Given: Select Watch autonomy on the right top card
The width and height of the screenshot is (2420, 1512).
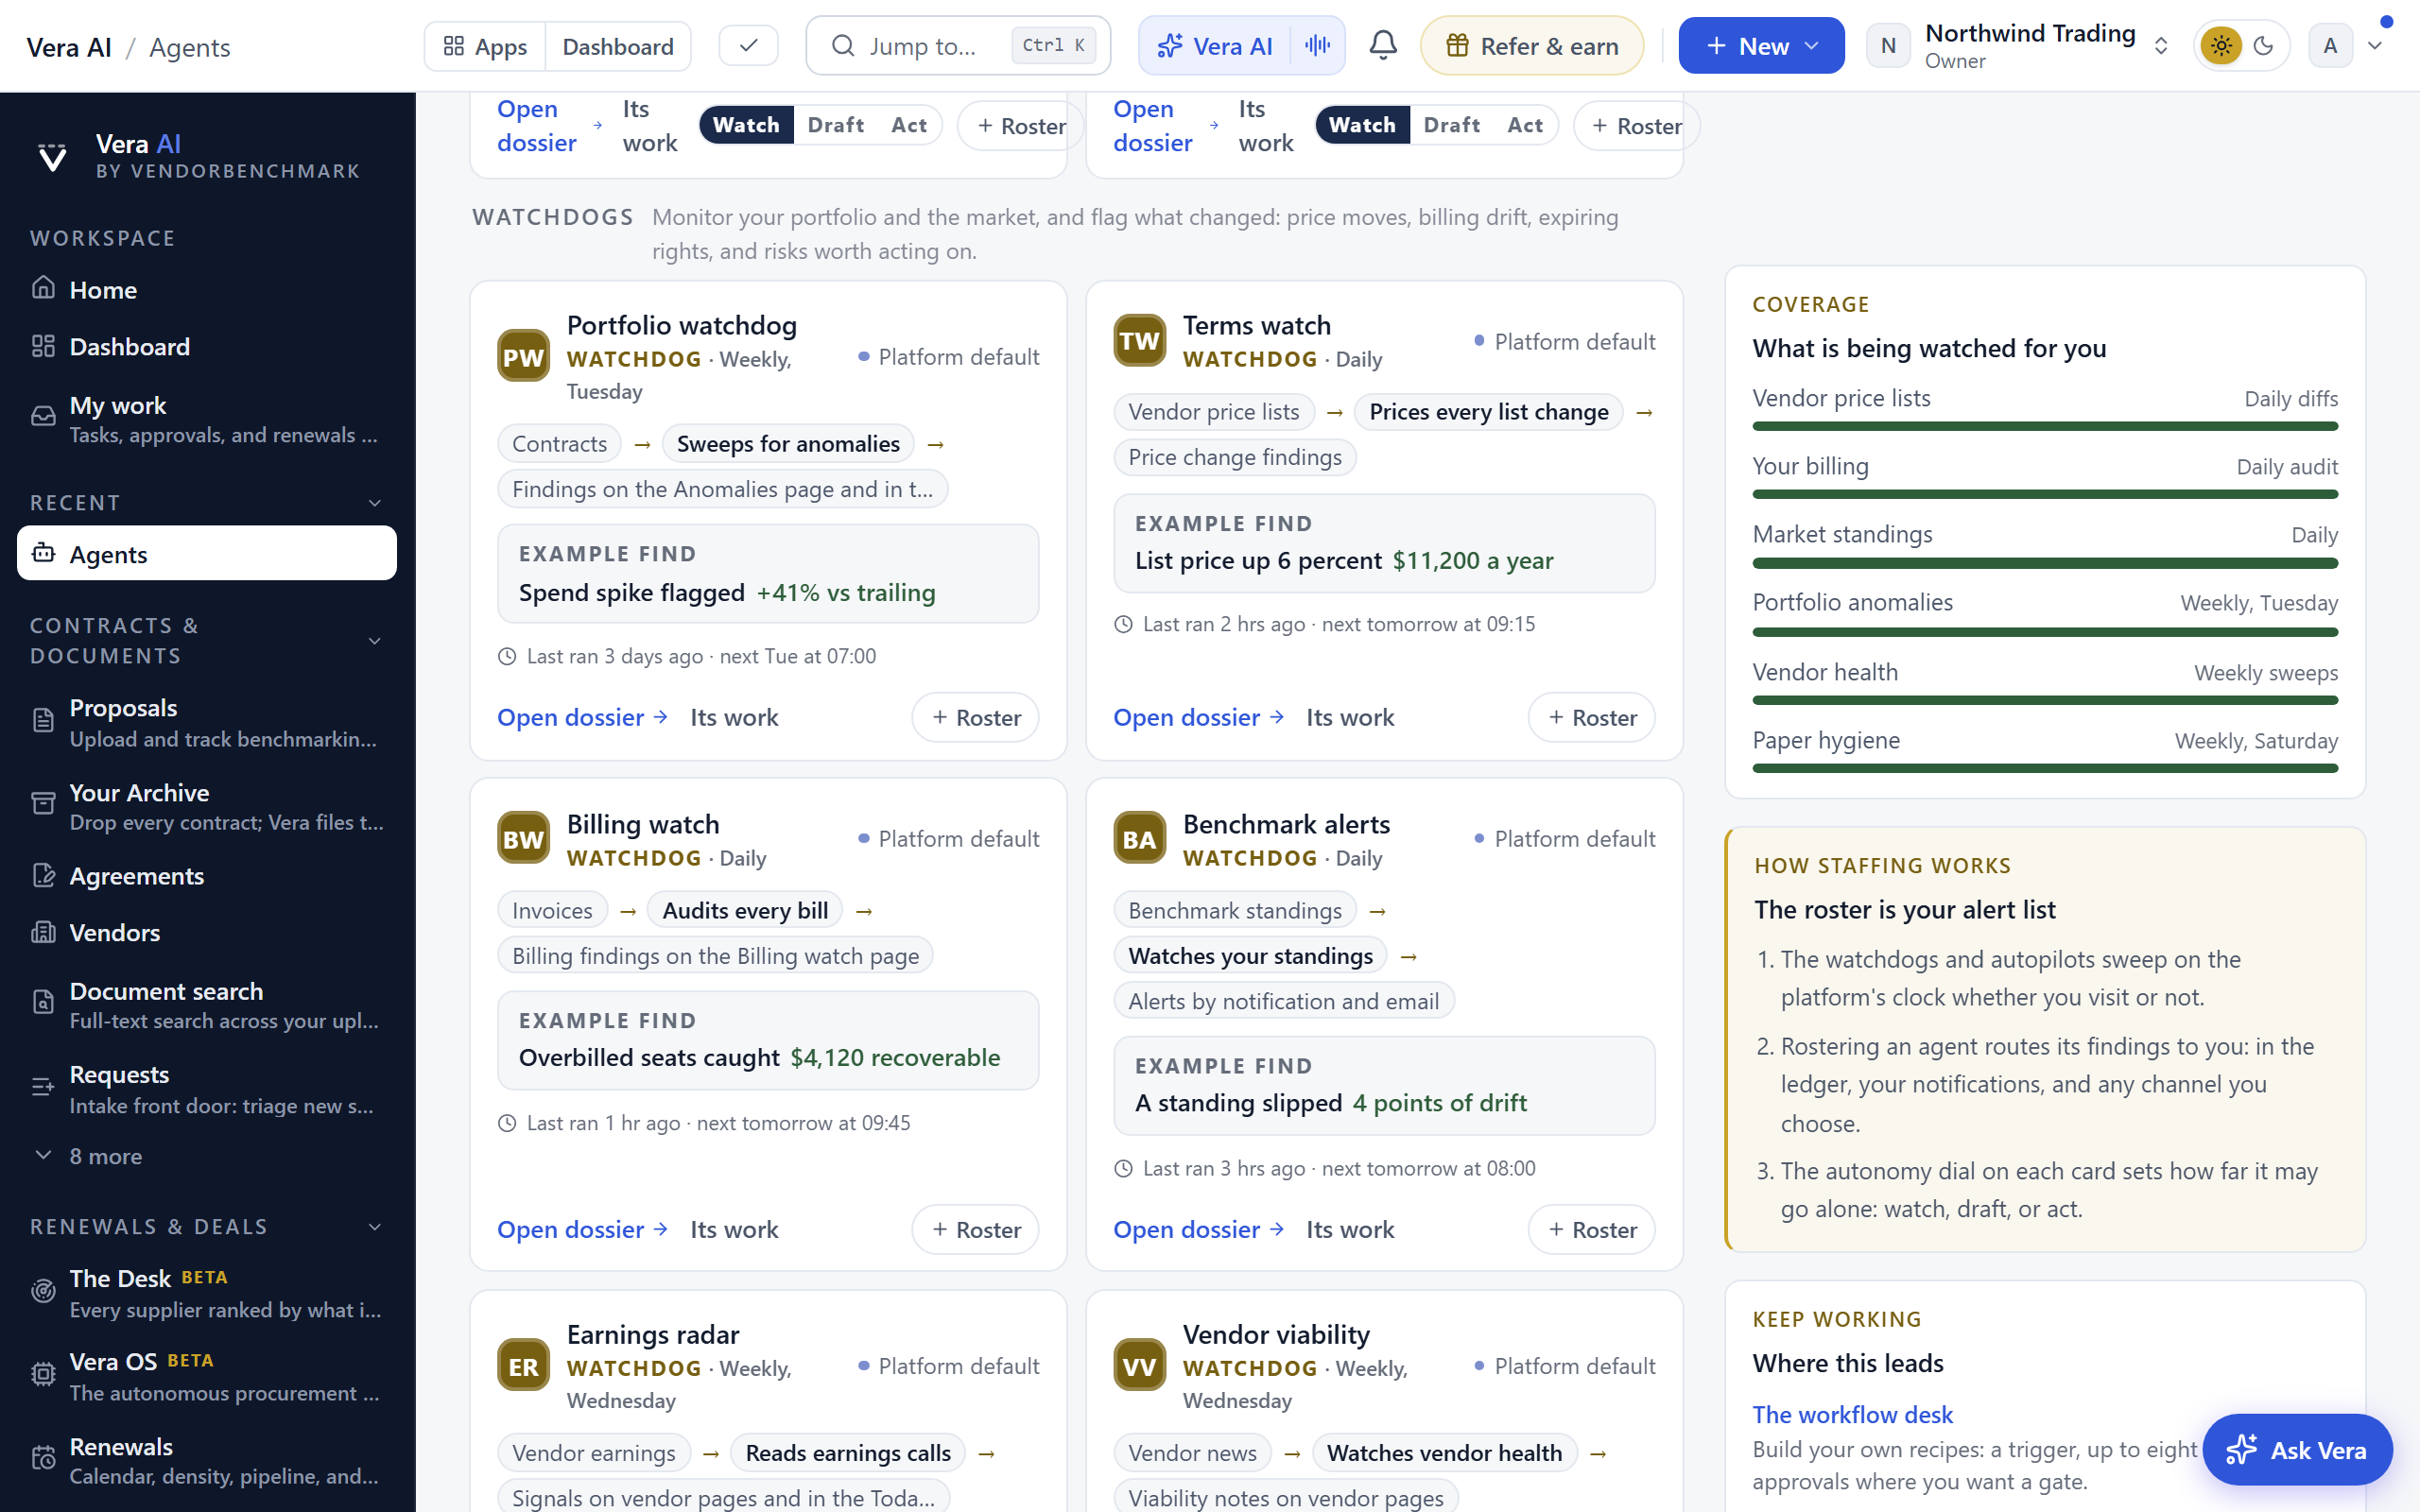Looking at the screenshot, I should 1362,125.
